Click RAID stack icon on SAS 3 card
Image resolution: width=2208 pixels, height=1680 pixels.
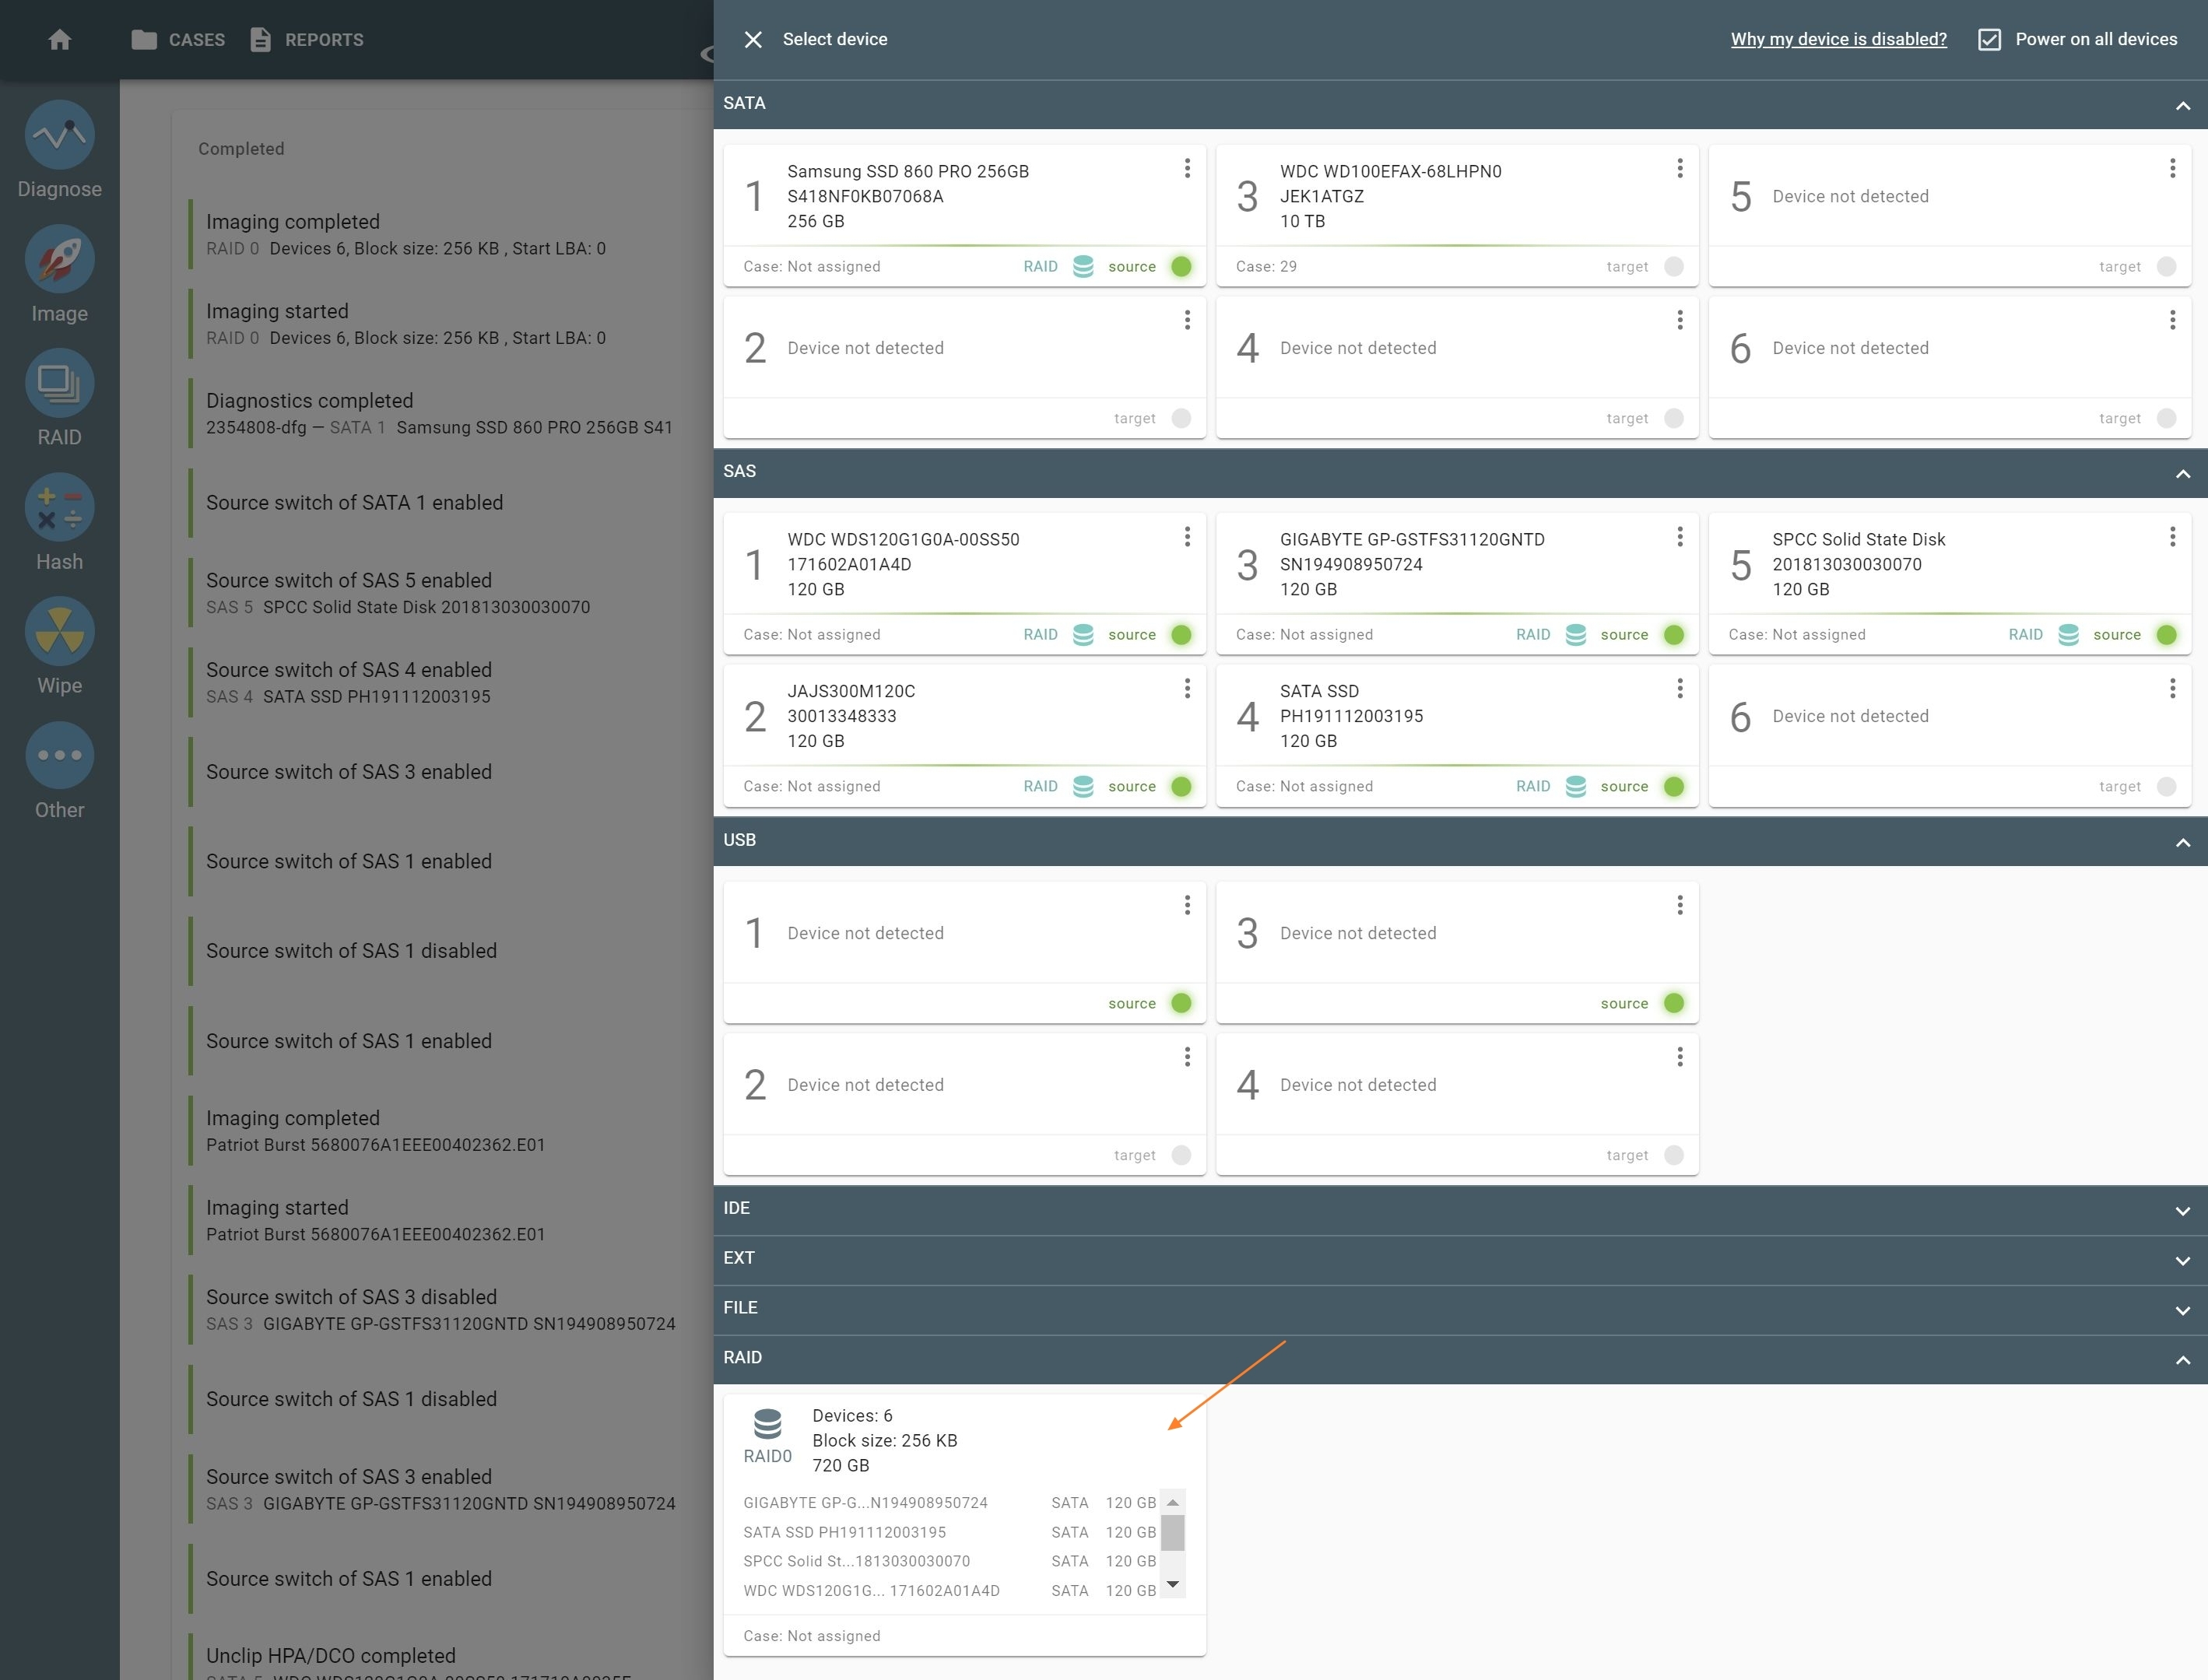pyautogui.click(x=1576, y=634)
